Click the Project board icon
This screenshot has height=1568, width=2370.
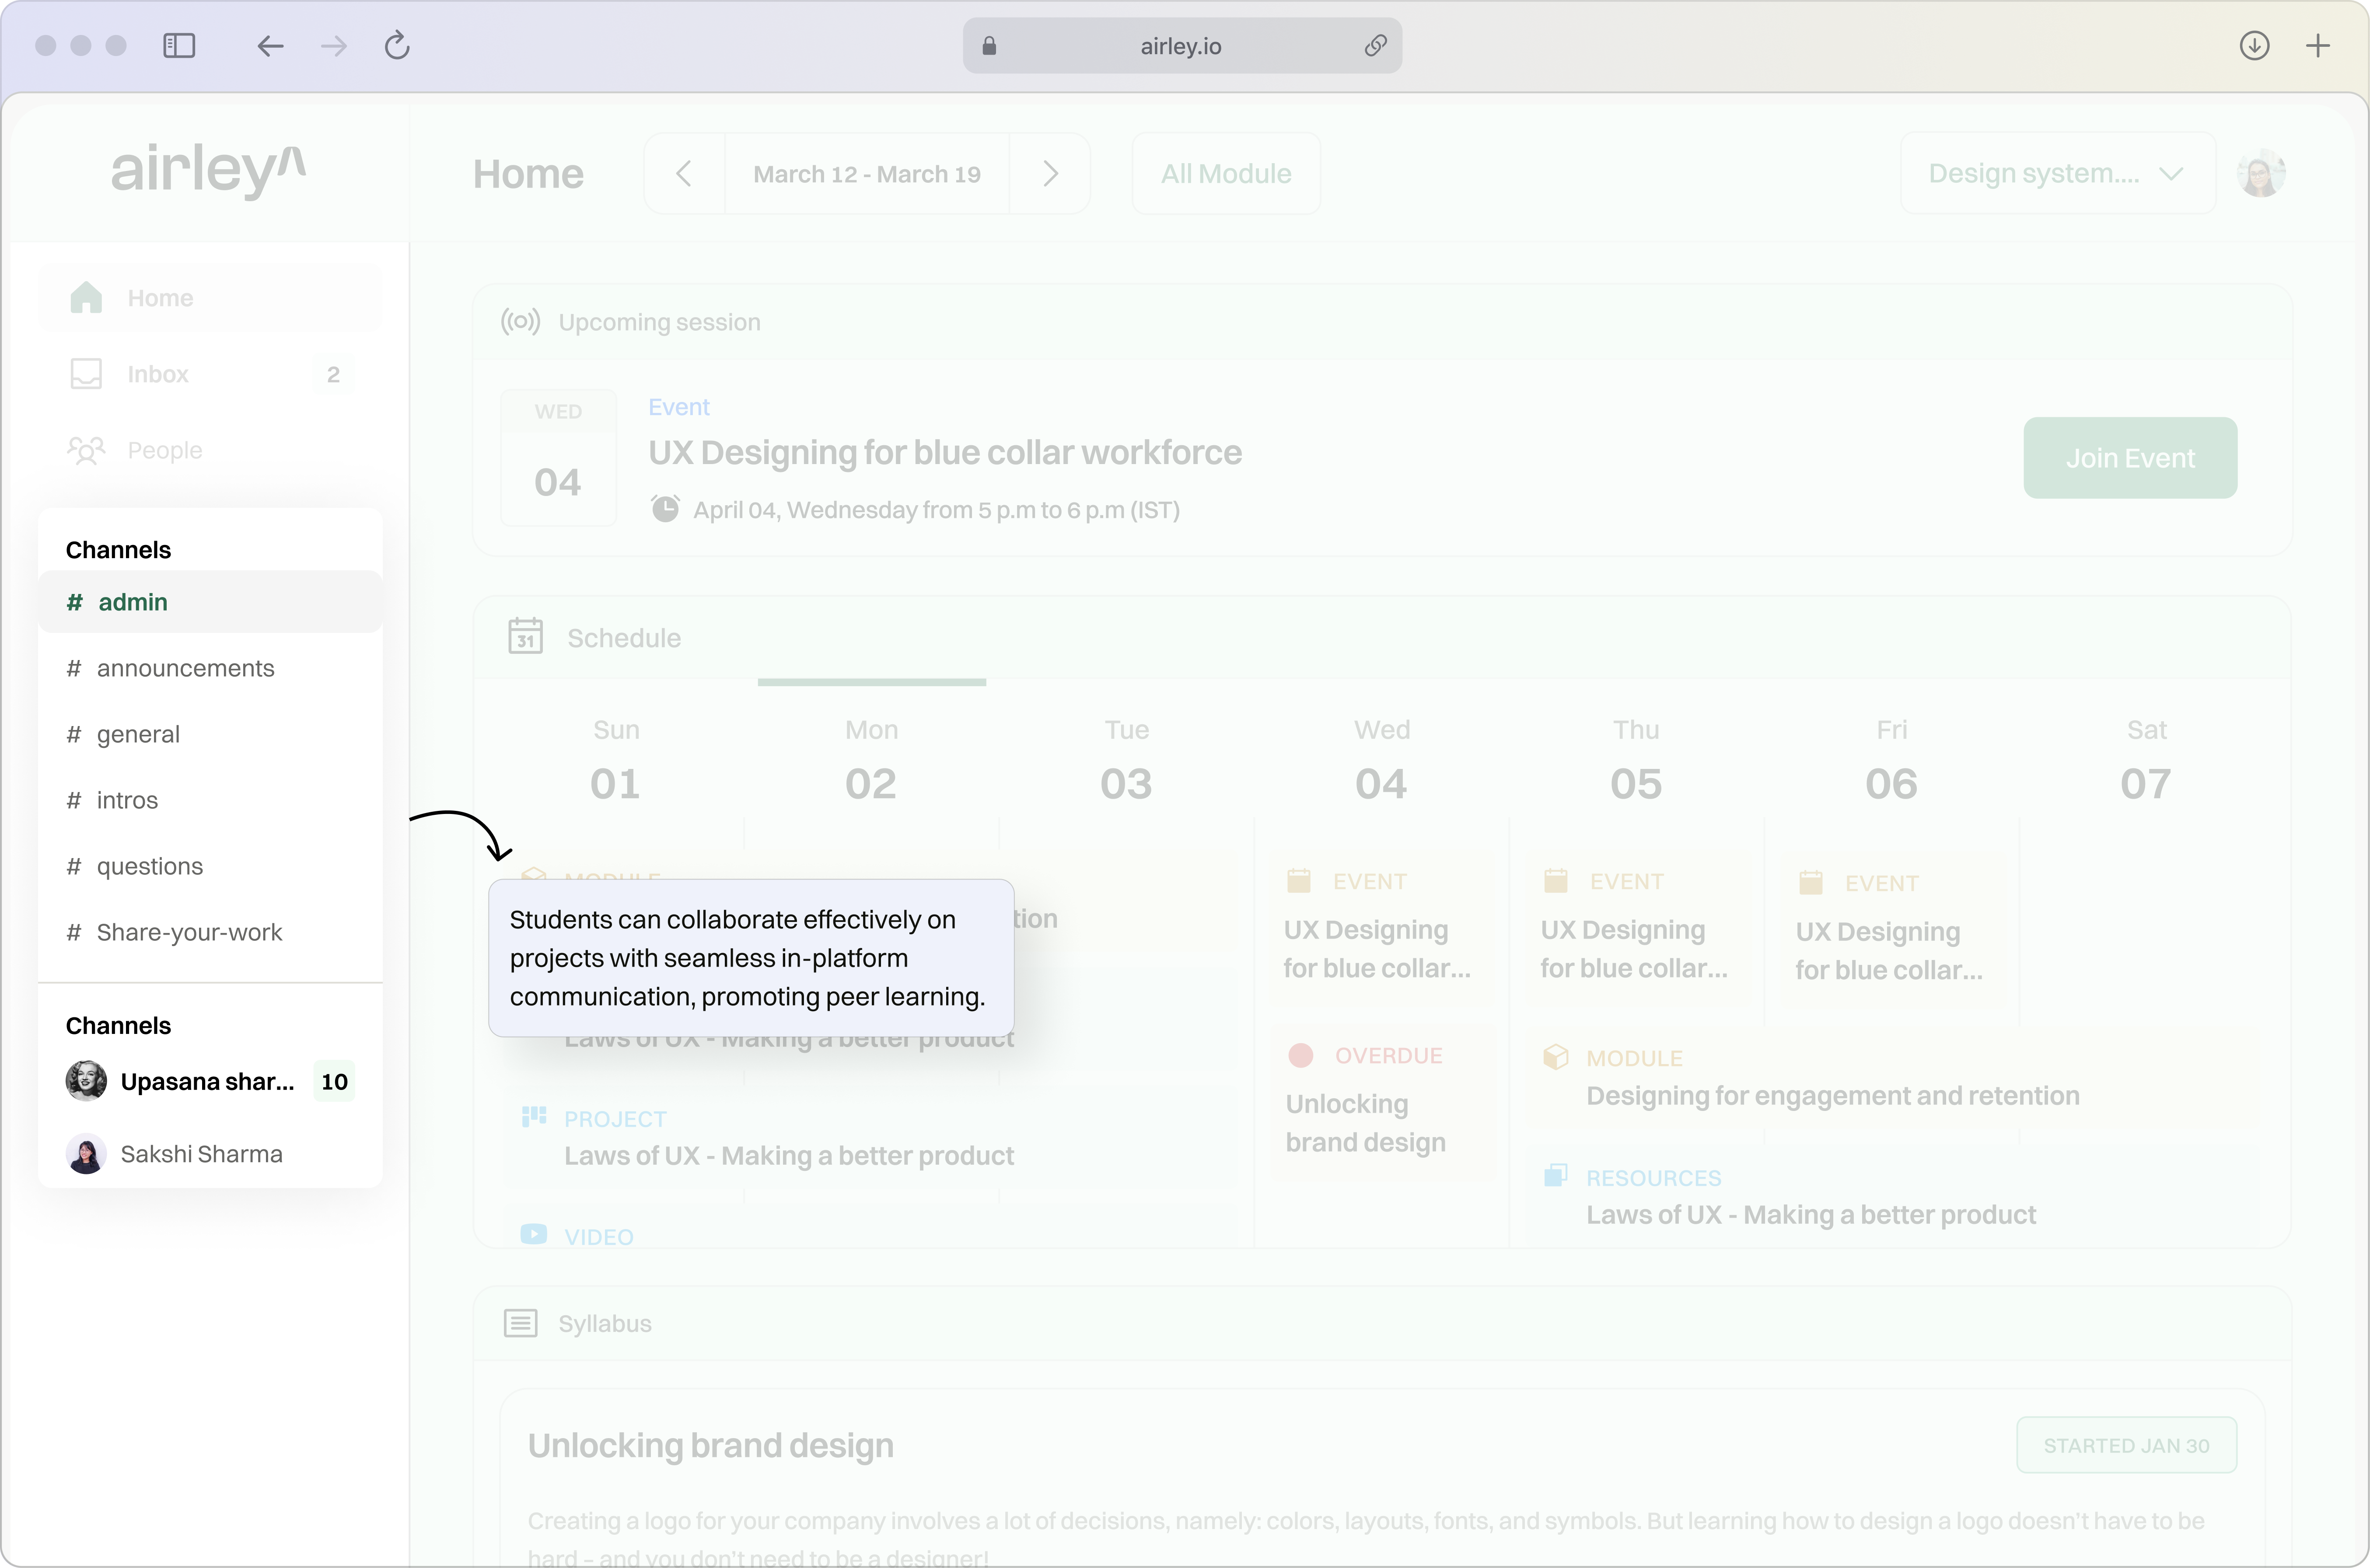534,1117
